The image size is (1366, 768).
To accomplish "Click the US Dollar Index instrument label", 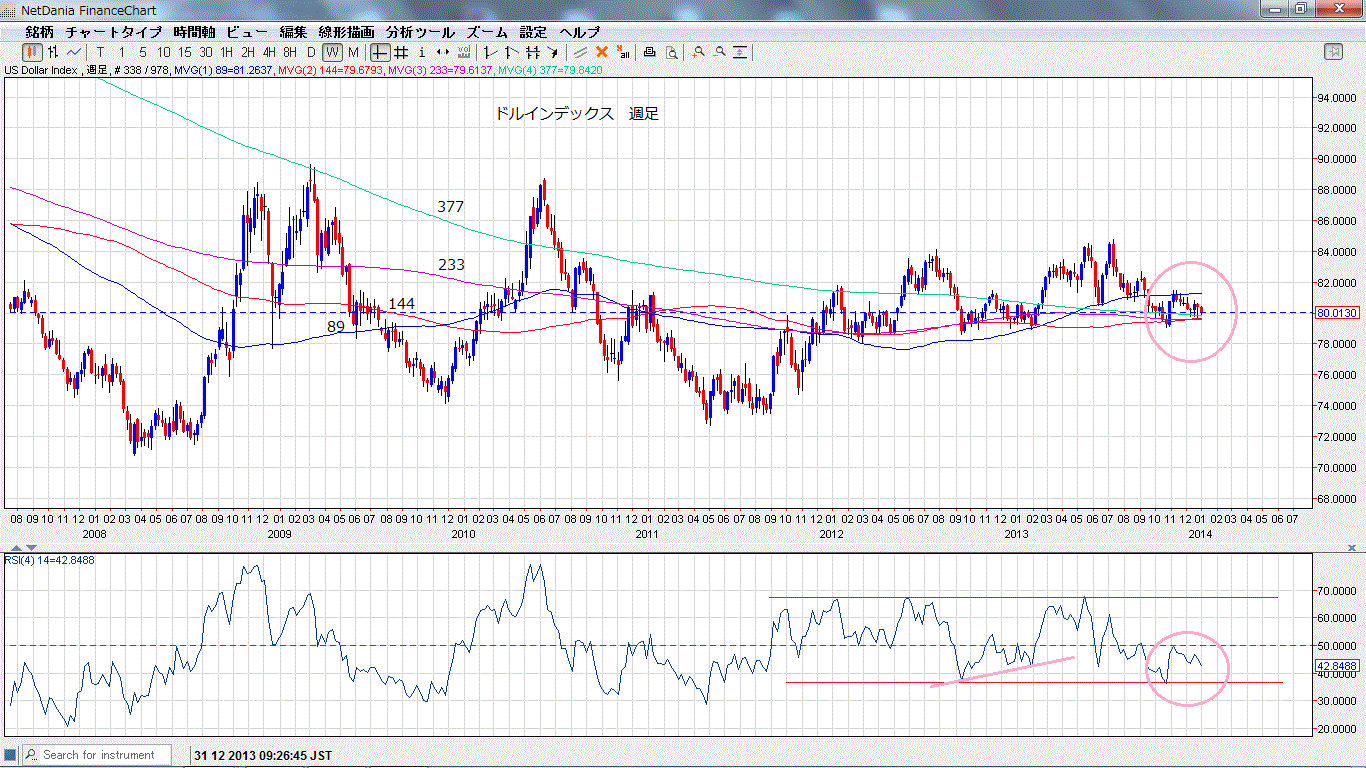I will coord(43,70).
